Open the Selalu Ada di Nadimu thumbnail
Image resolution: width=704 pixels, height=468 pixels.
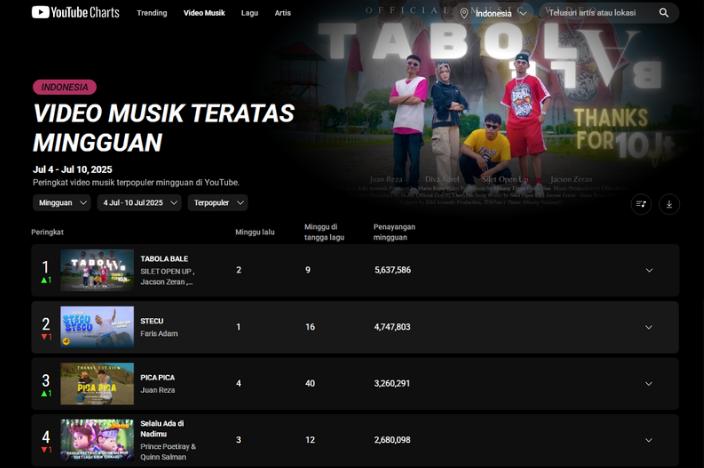pyautogui.click(x=97, y=440)
